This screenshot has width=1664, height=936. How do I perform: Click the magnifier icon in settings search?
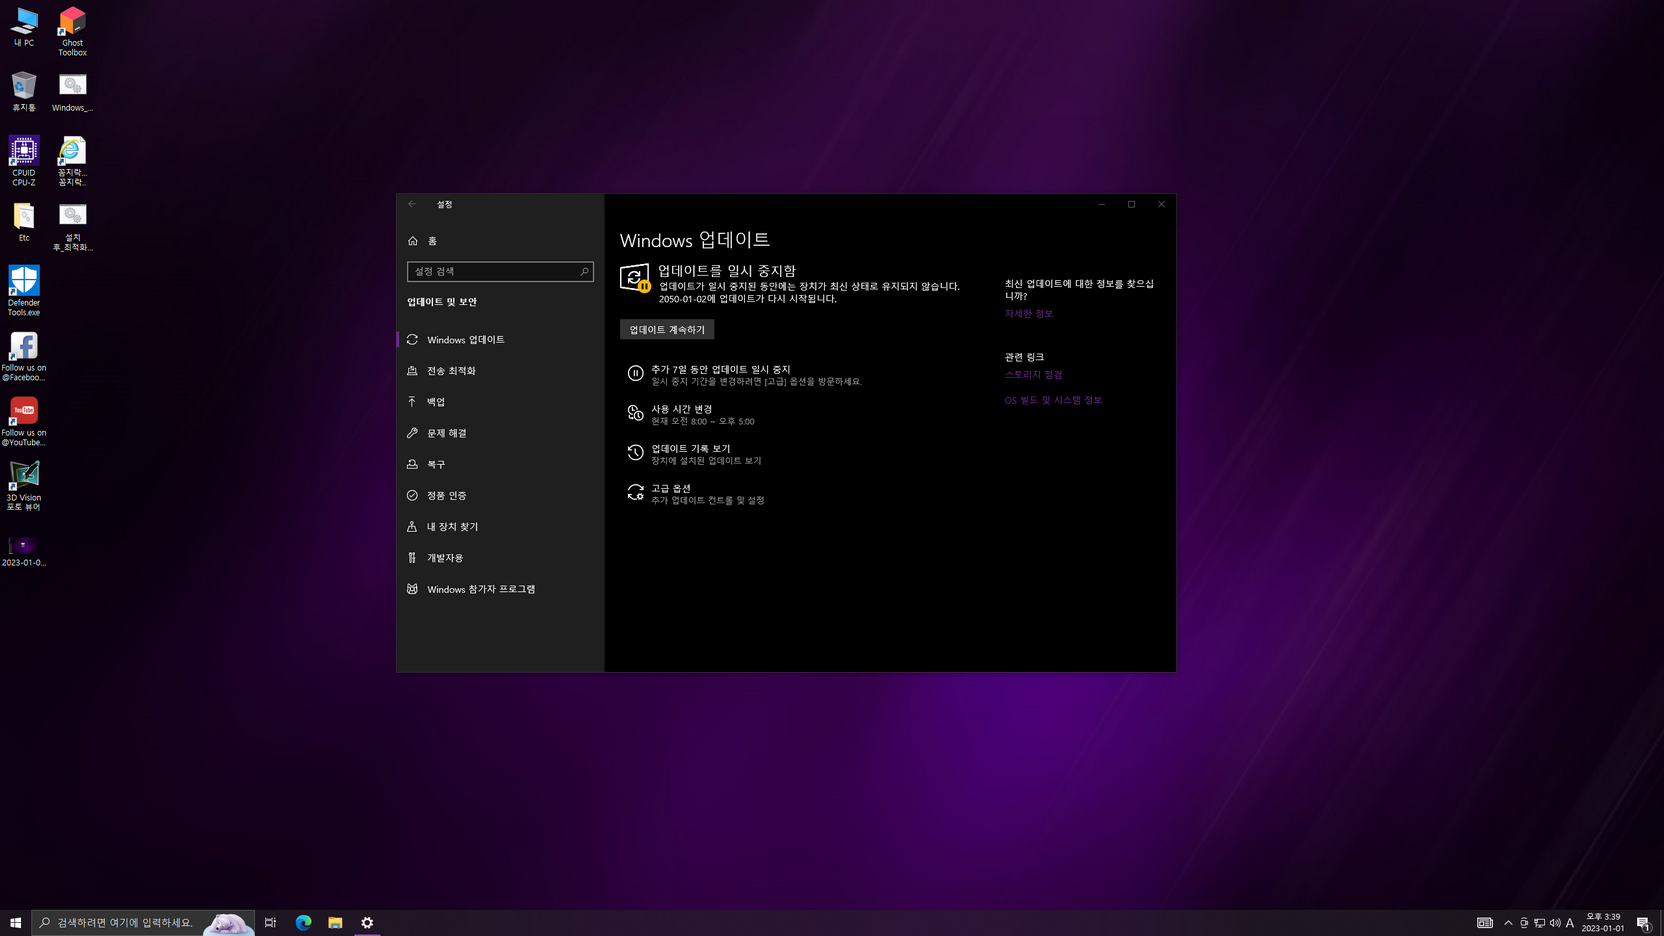coord(584,271)
